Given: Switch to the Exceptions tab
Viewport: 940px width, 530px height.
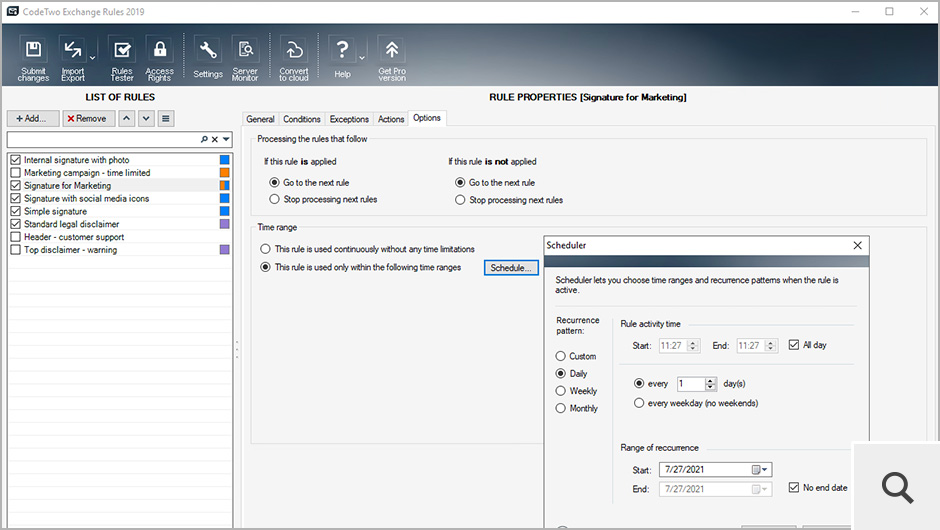Looking at the screenshot, I should click(349, 119).
